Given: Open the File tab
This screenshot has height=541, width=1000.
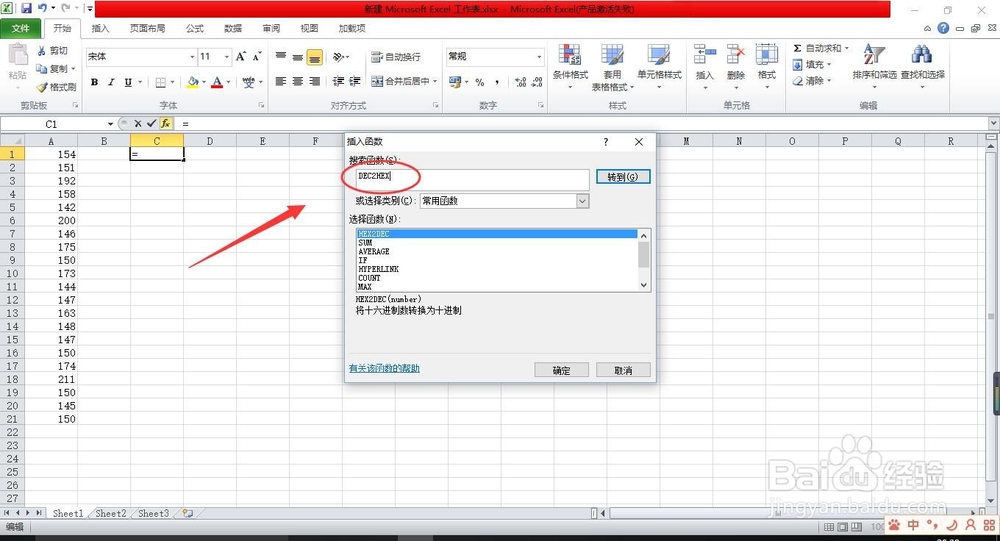Looking at the screenshot, I should pyautogui.click(x=20, y=28).
